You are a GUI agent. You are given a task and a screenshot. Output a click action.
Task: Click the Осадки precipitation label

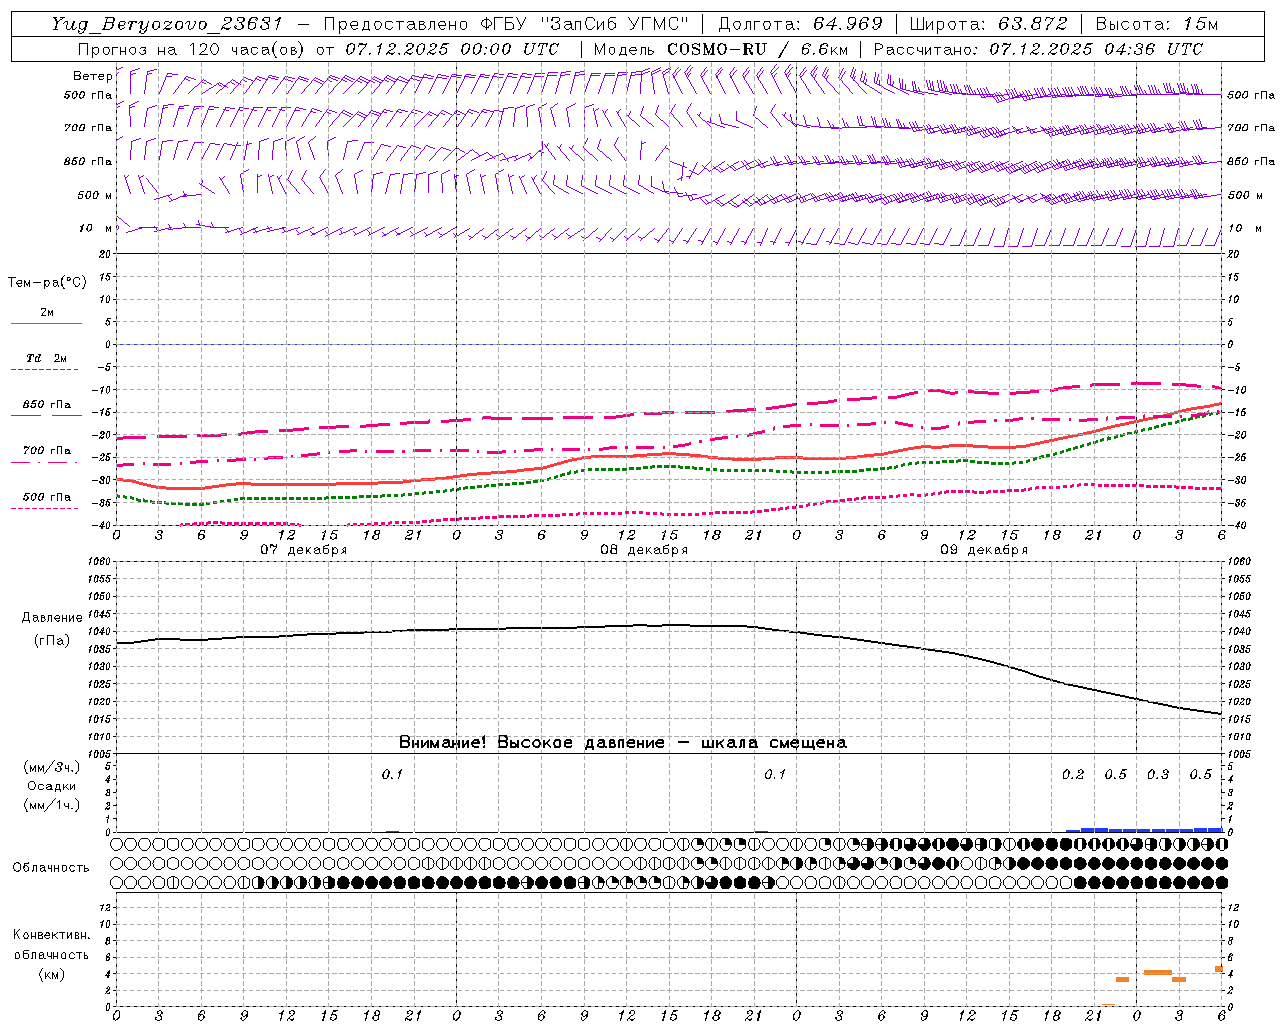click(x=52, y=786)
